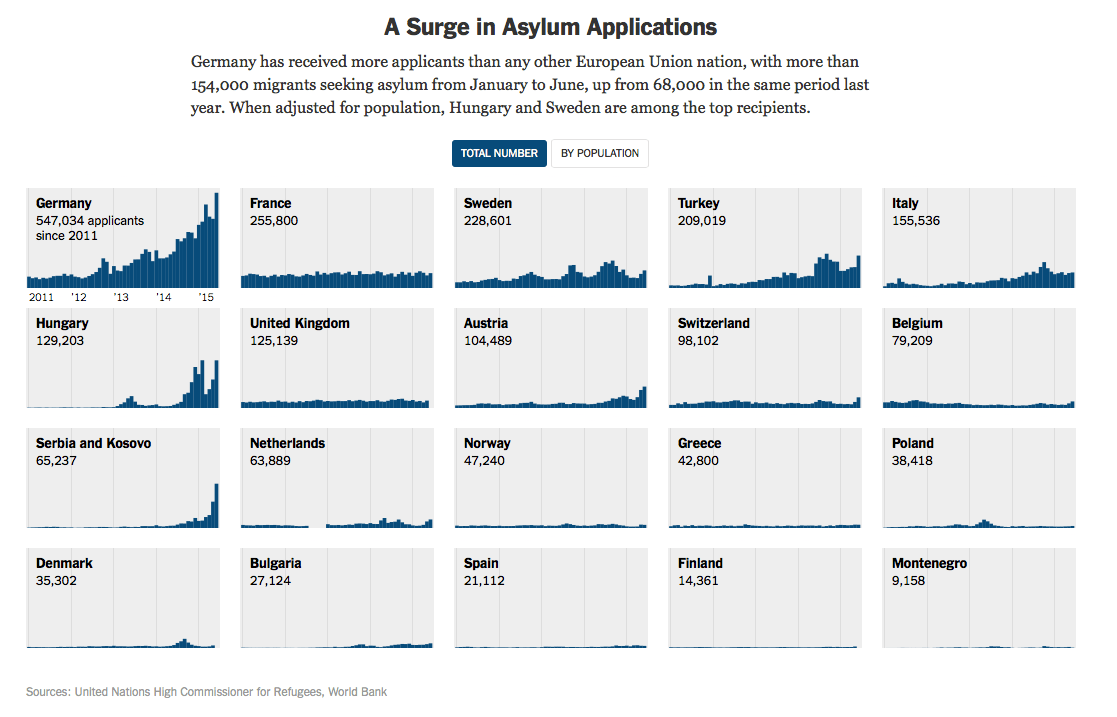Select the Greece chart panel
The height and width of the screenshot is (717, 1117).
765,478
